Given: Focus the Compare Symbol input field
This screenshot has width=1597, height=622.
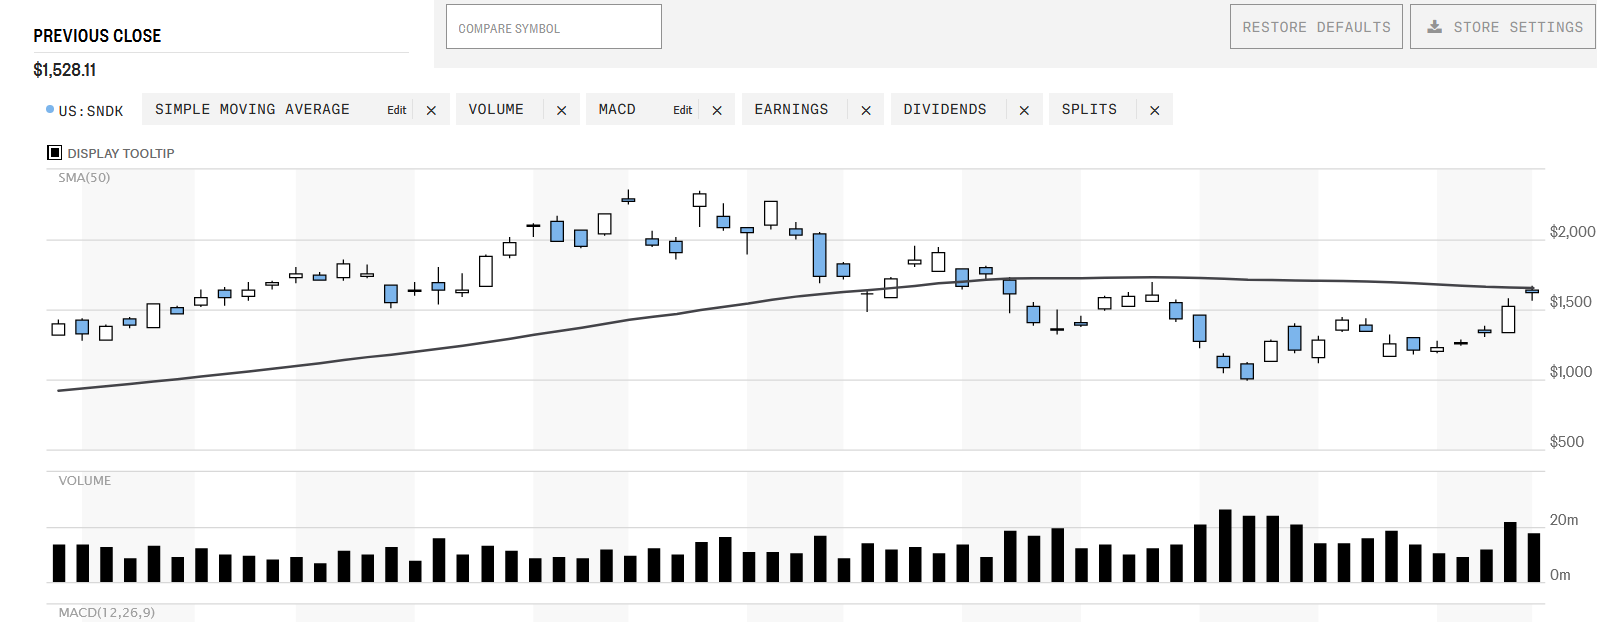Looking at the screenshot, I should pos(554,27).
